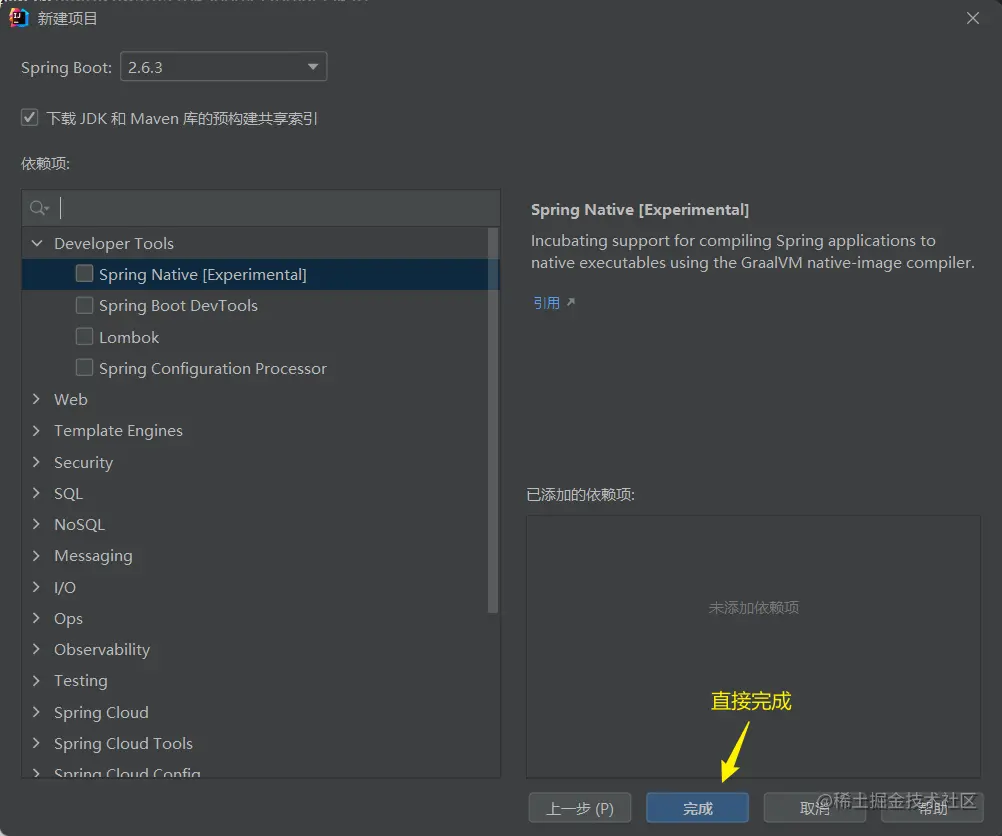Screen dimensions: 1002x836
Task: Select the Spring Cloud tree label
Action: point(102,712)
